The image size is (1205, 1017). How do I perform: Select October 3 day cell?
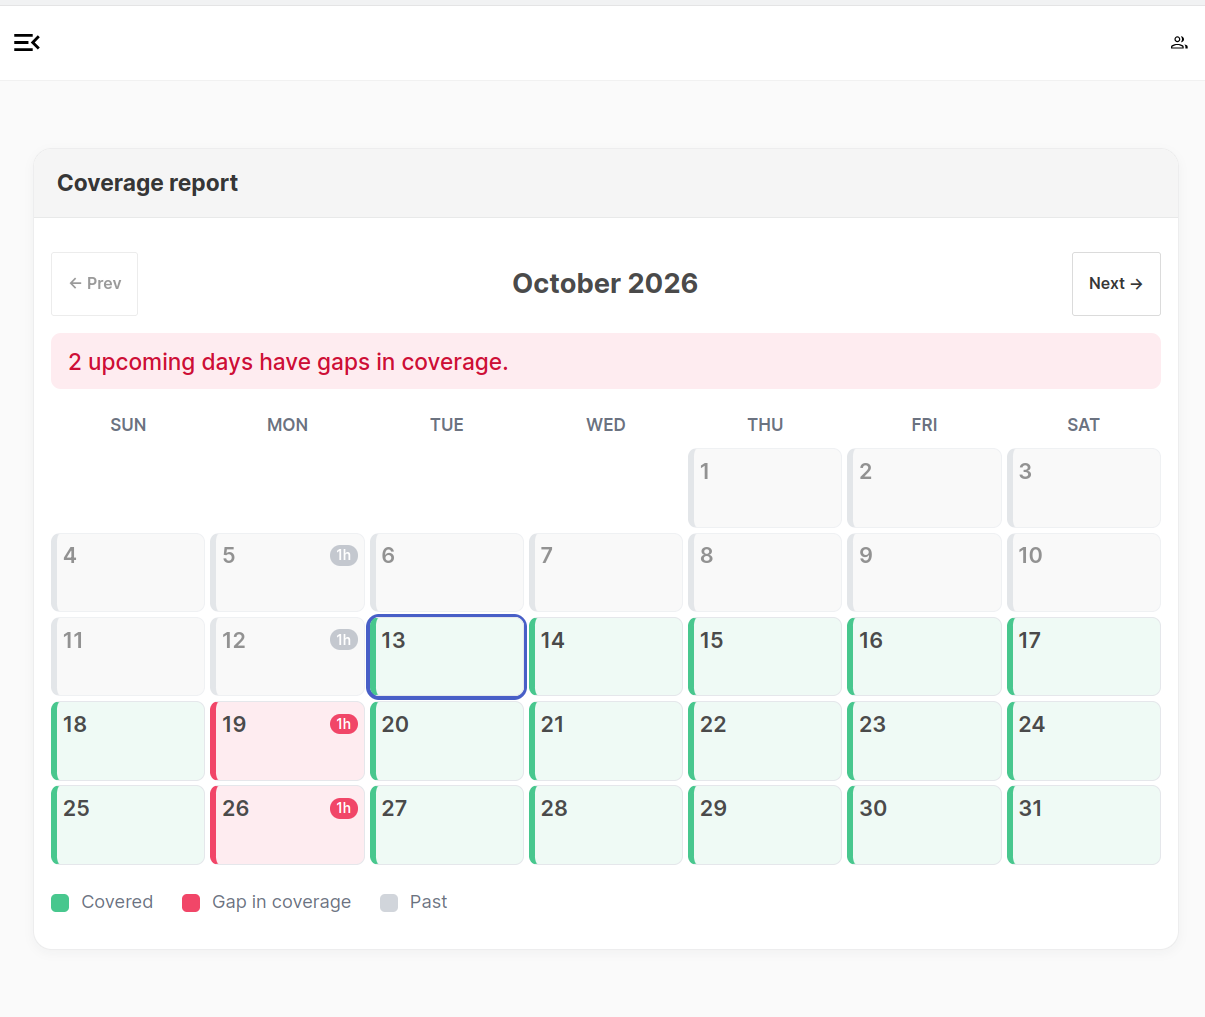[x=1084, y=488]
